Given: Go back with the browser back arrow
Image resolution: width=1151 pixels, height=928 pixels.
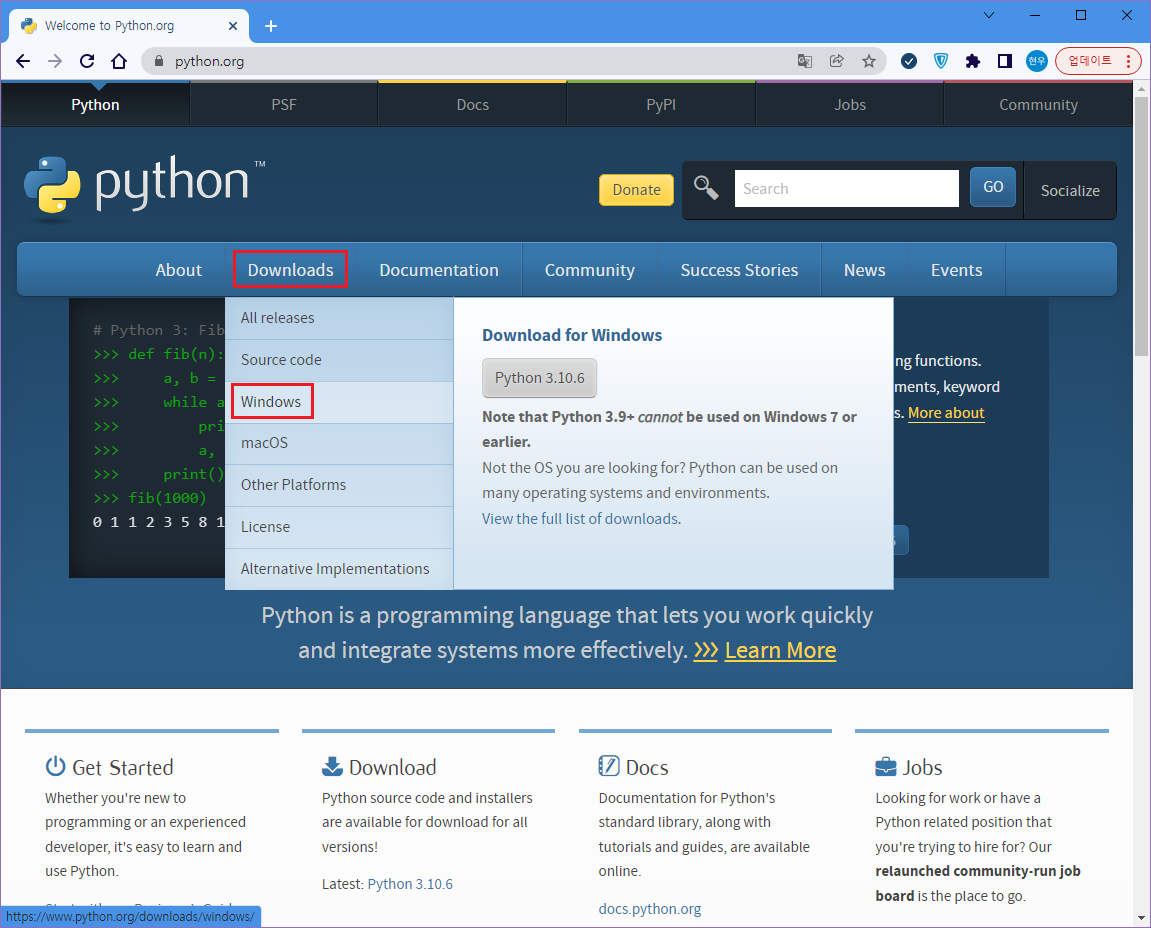Looking at the screenshot, I should click(x=23, y=61).
